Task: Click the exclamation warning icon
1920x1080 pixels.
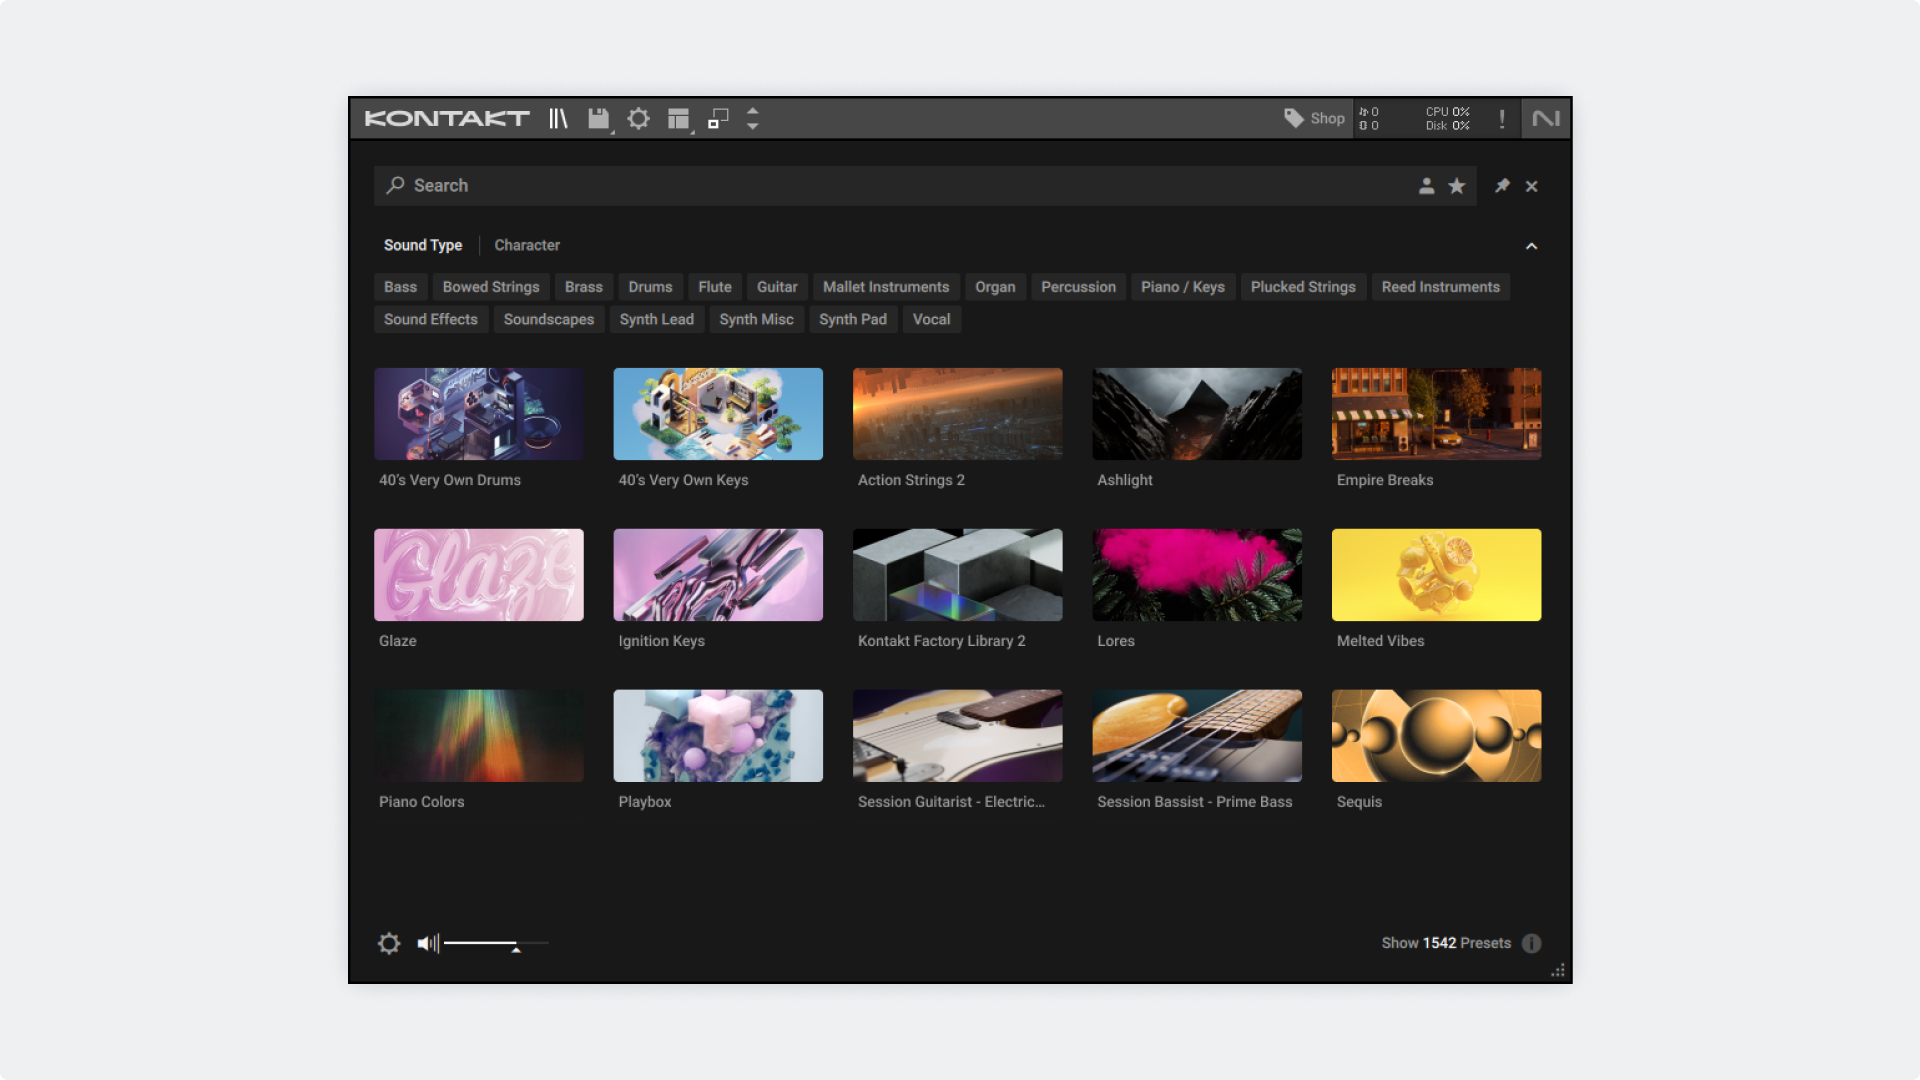Action: click(x=1501, y=119)
